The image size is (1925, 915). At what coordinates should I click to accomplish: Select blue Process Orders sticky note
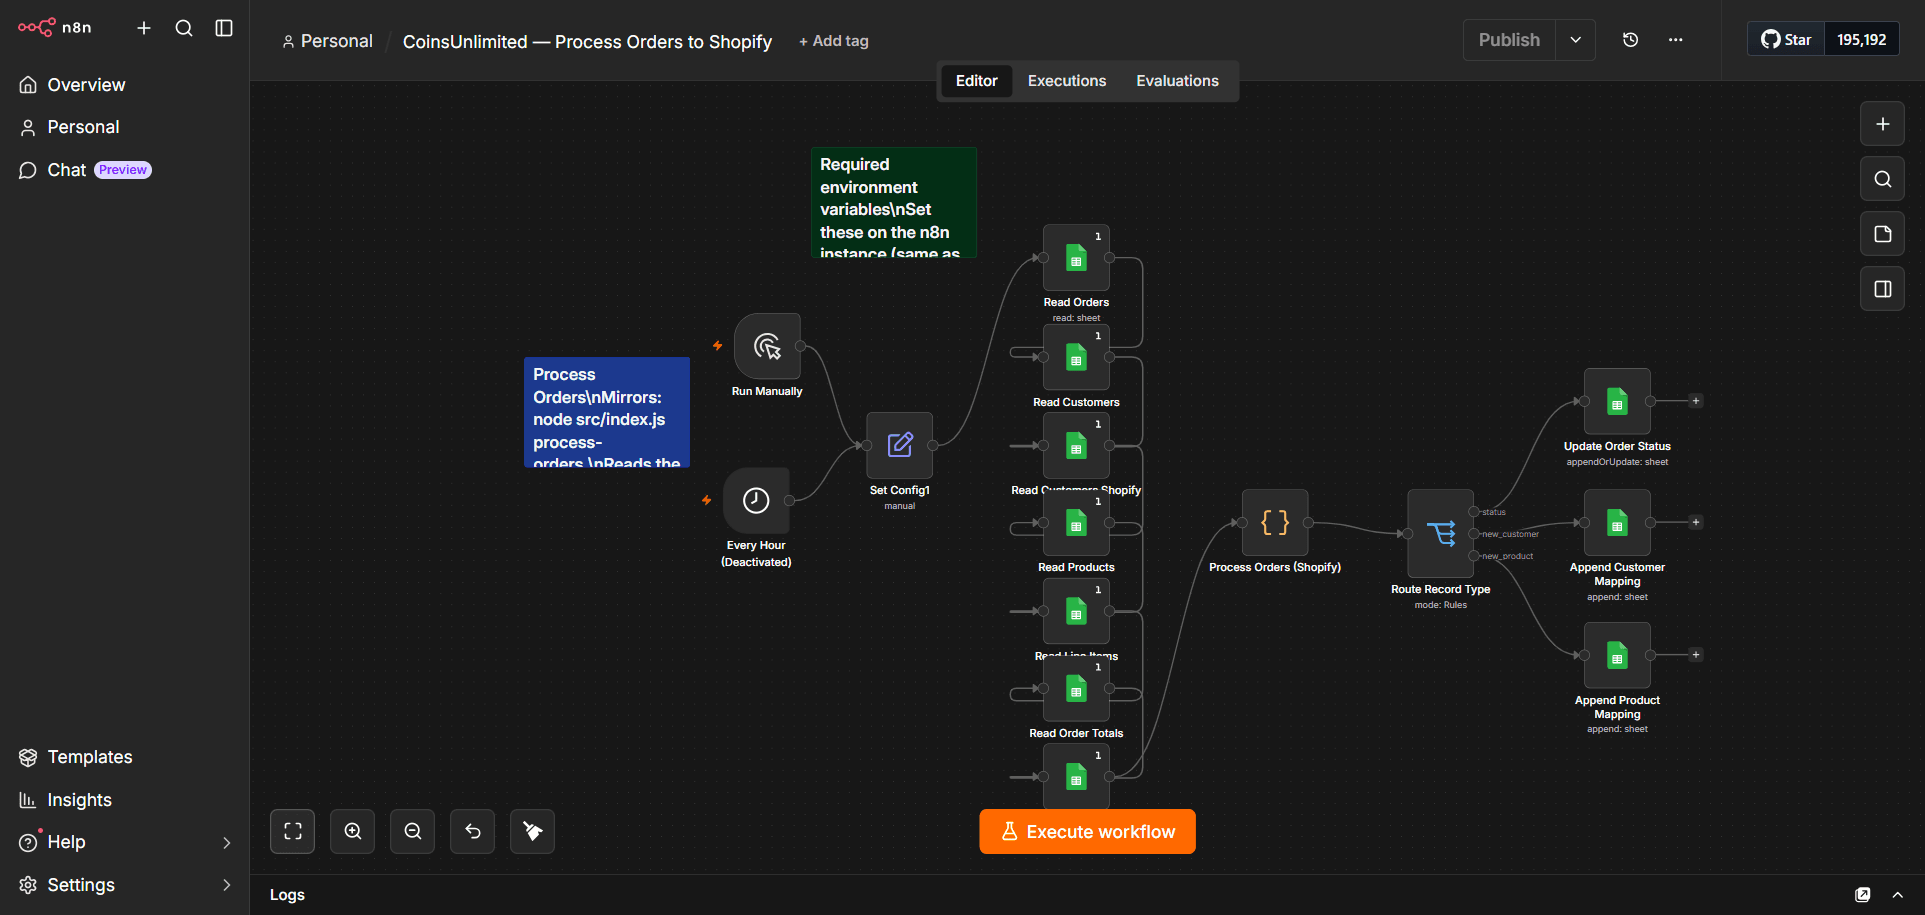click(x=607, y=412)
